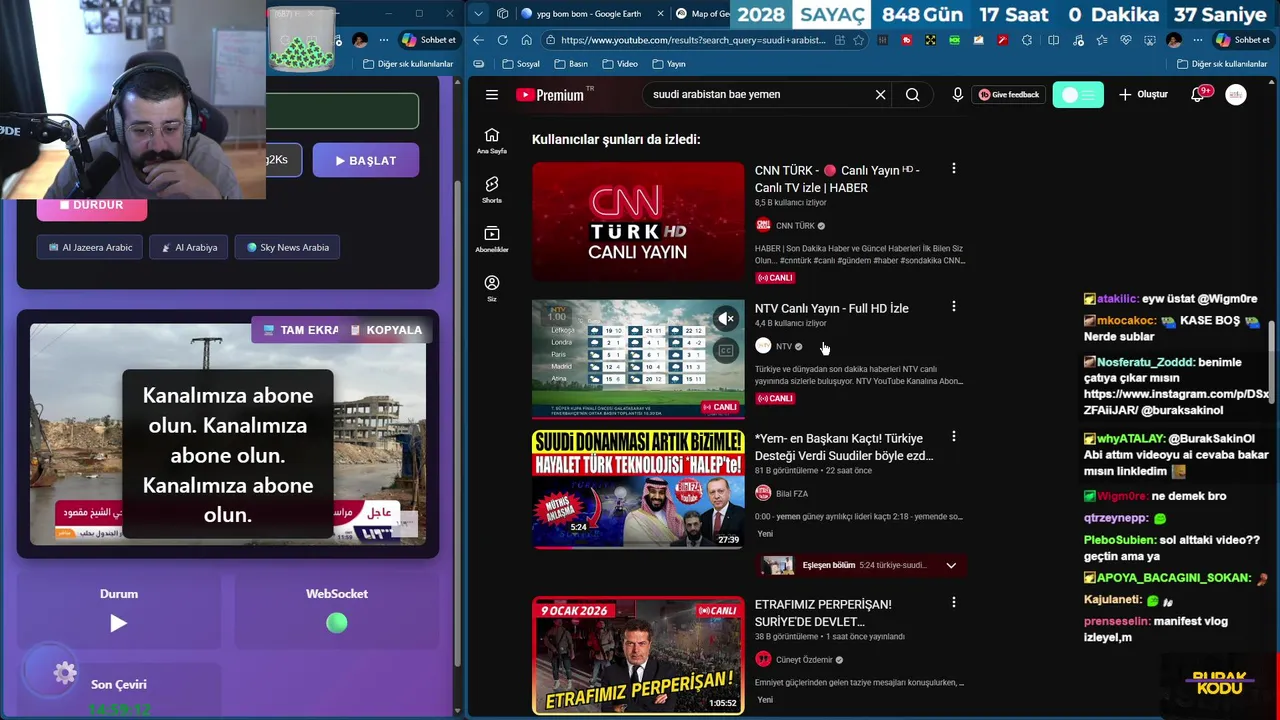The image size is (1280, 720).
Task: Open the Oluştur create menu
Action: pos(1143,94)
